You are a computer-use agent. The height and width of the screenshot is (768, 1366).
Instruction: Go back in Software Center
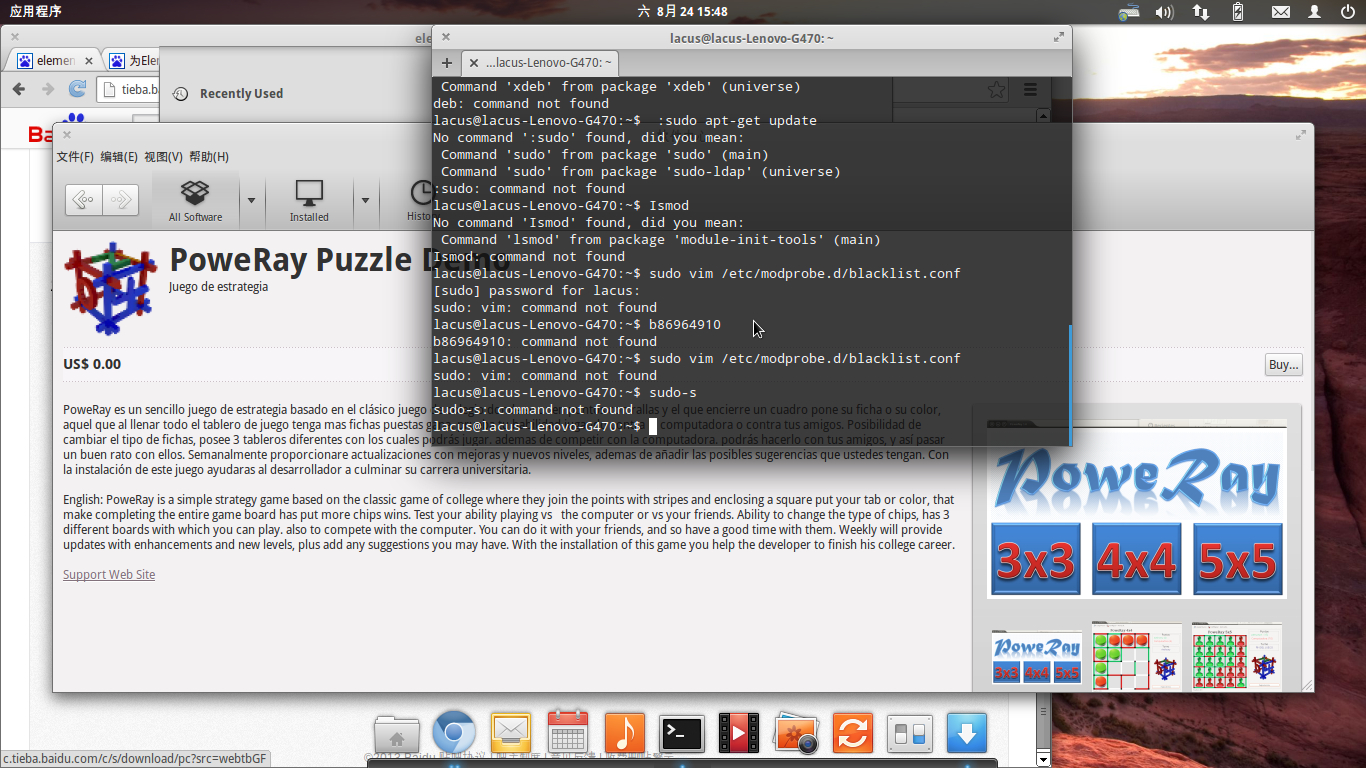coord(84,200)
